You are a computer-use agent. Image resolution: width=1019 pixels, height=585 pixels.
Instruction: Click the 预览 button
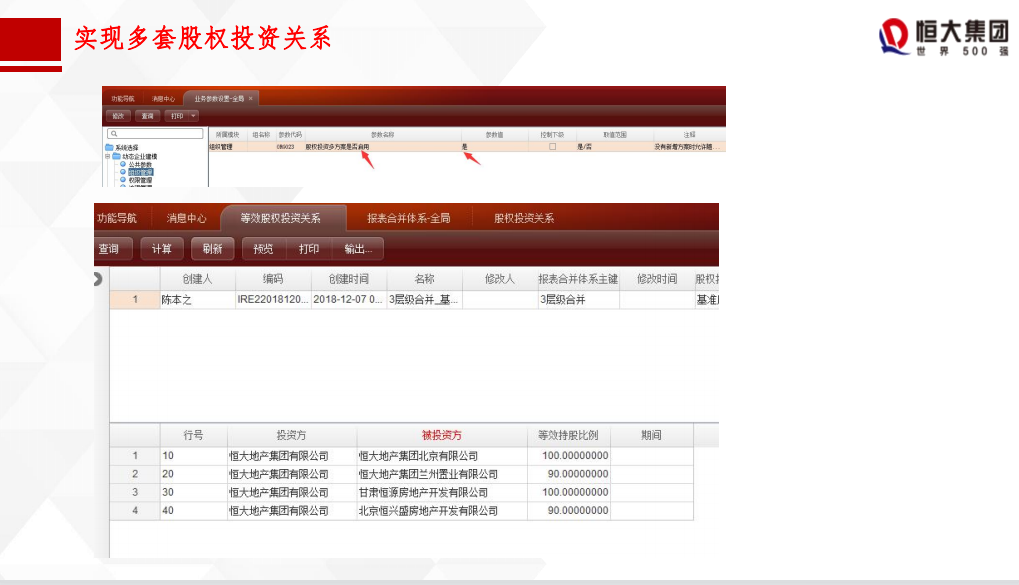[263, 249]
